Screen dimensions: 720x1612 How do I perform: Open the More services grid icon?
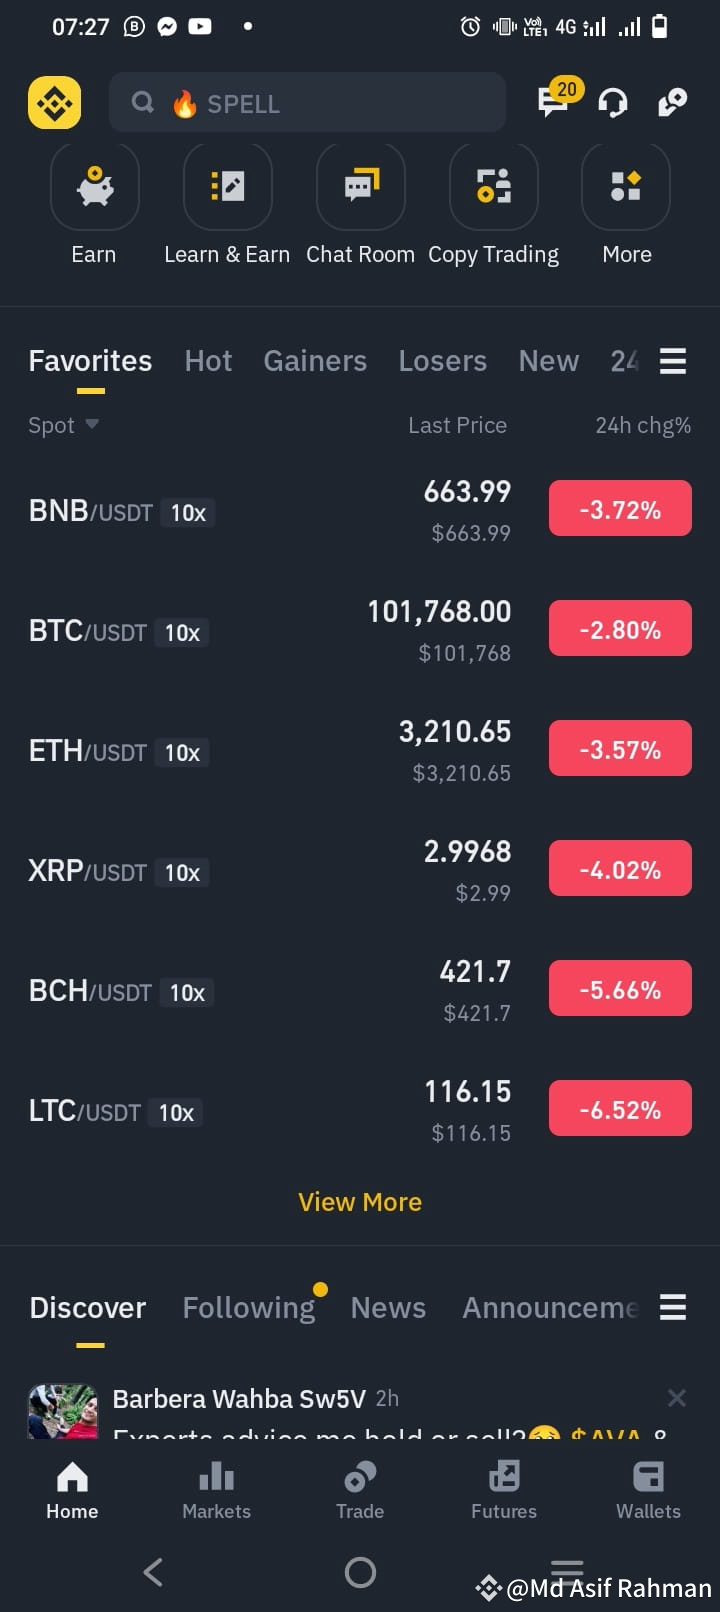click(x=626, y=187)
